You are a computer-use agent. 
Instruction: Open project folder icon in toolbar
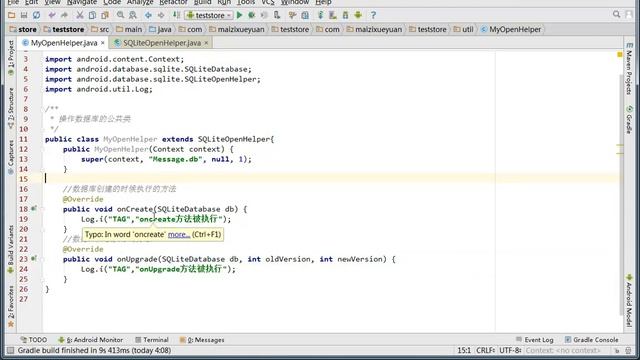tap(11, 16)
